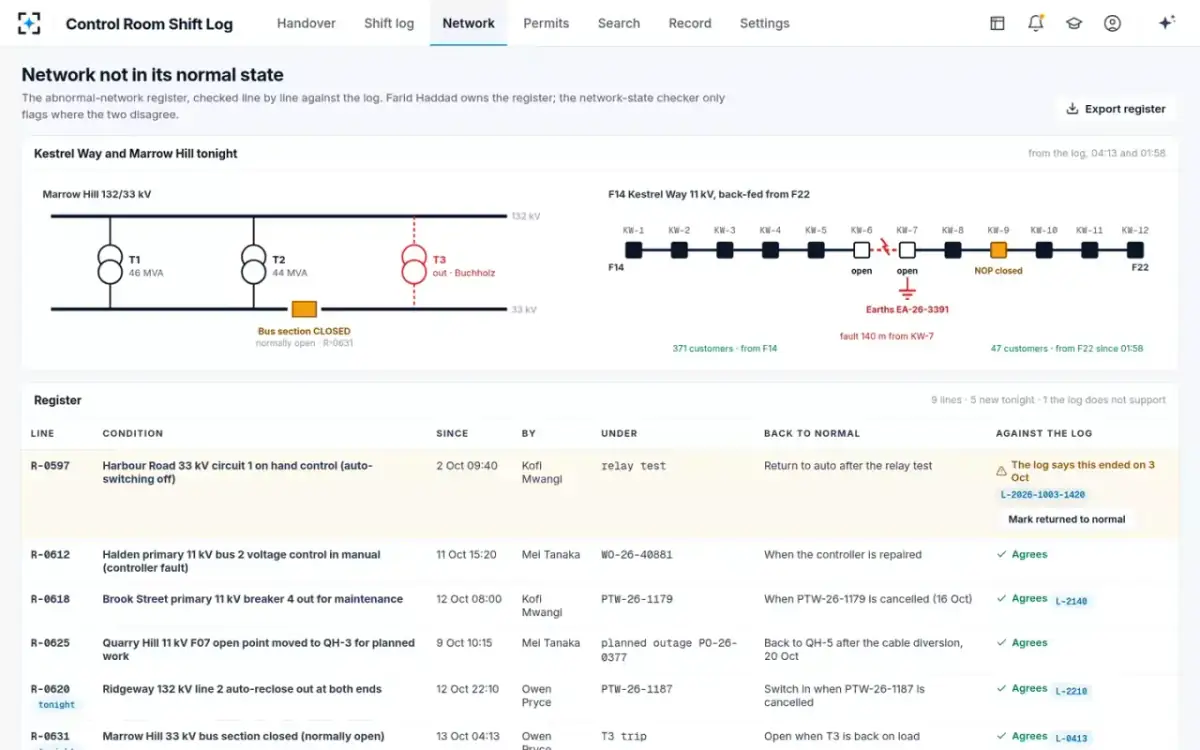This screenshot has height=750, width=1200.
Task: Open the Record tab
Action: pos(690,23)
